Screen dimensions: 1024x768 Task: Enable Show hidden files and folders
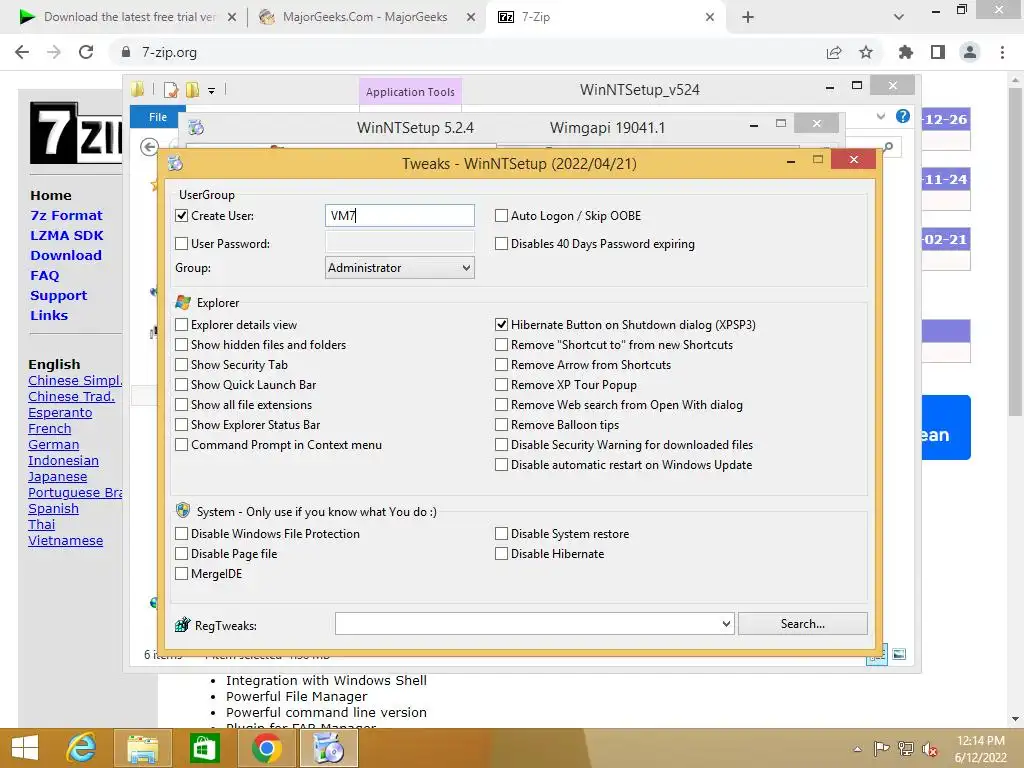point(182,345)
